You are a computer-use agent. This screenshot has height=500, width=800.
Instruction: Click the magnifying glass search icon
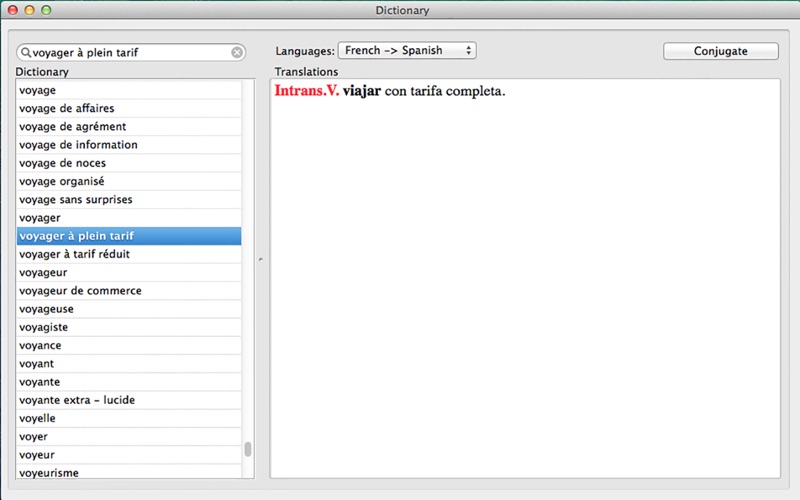[26, 52]
